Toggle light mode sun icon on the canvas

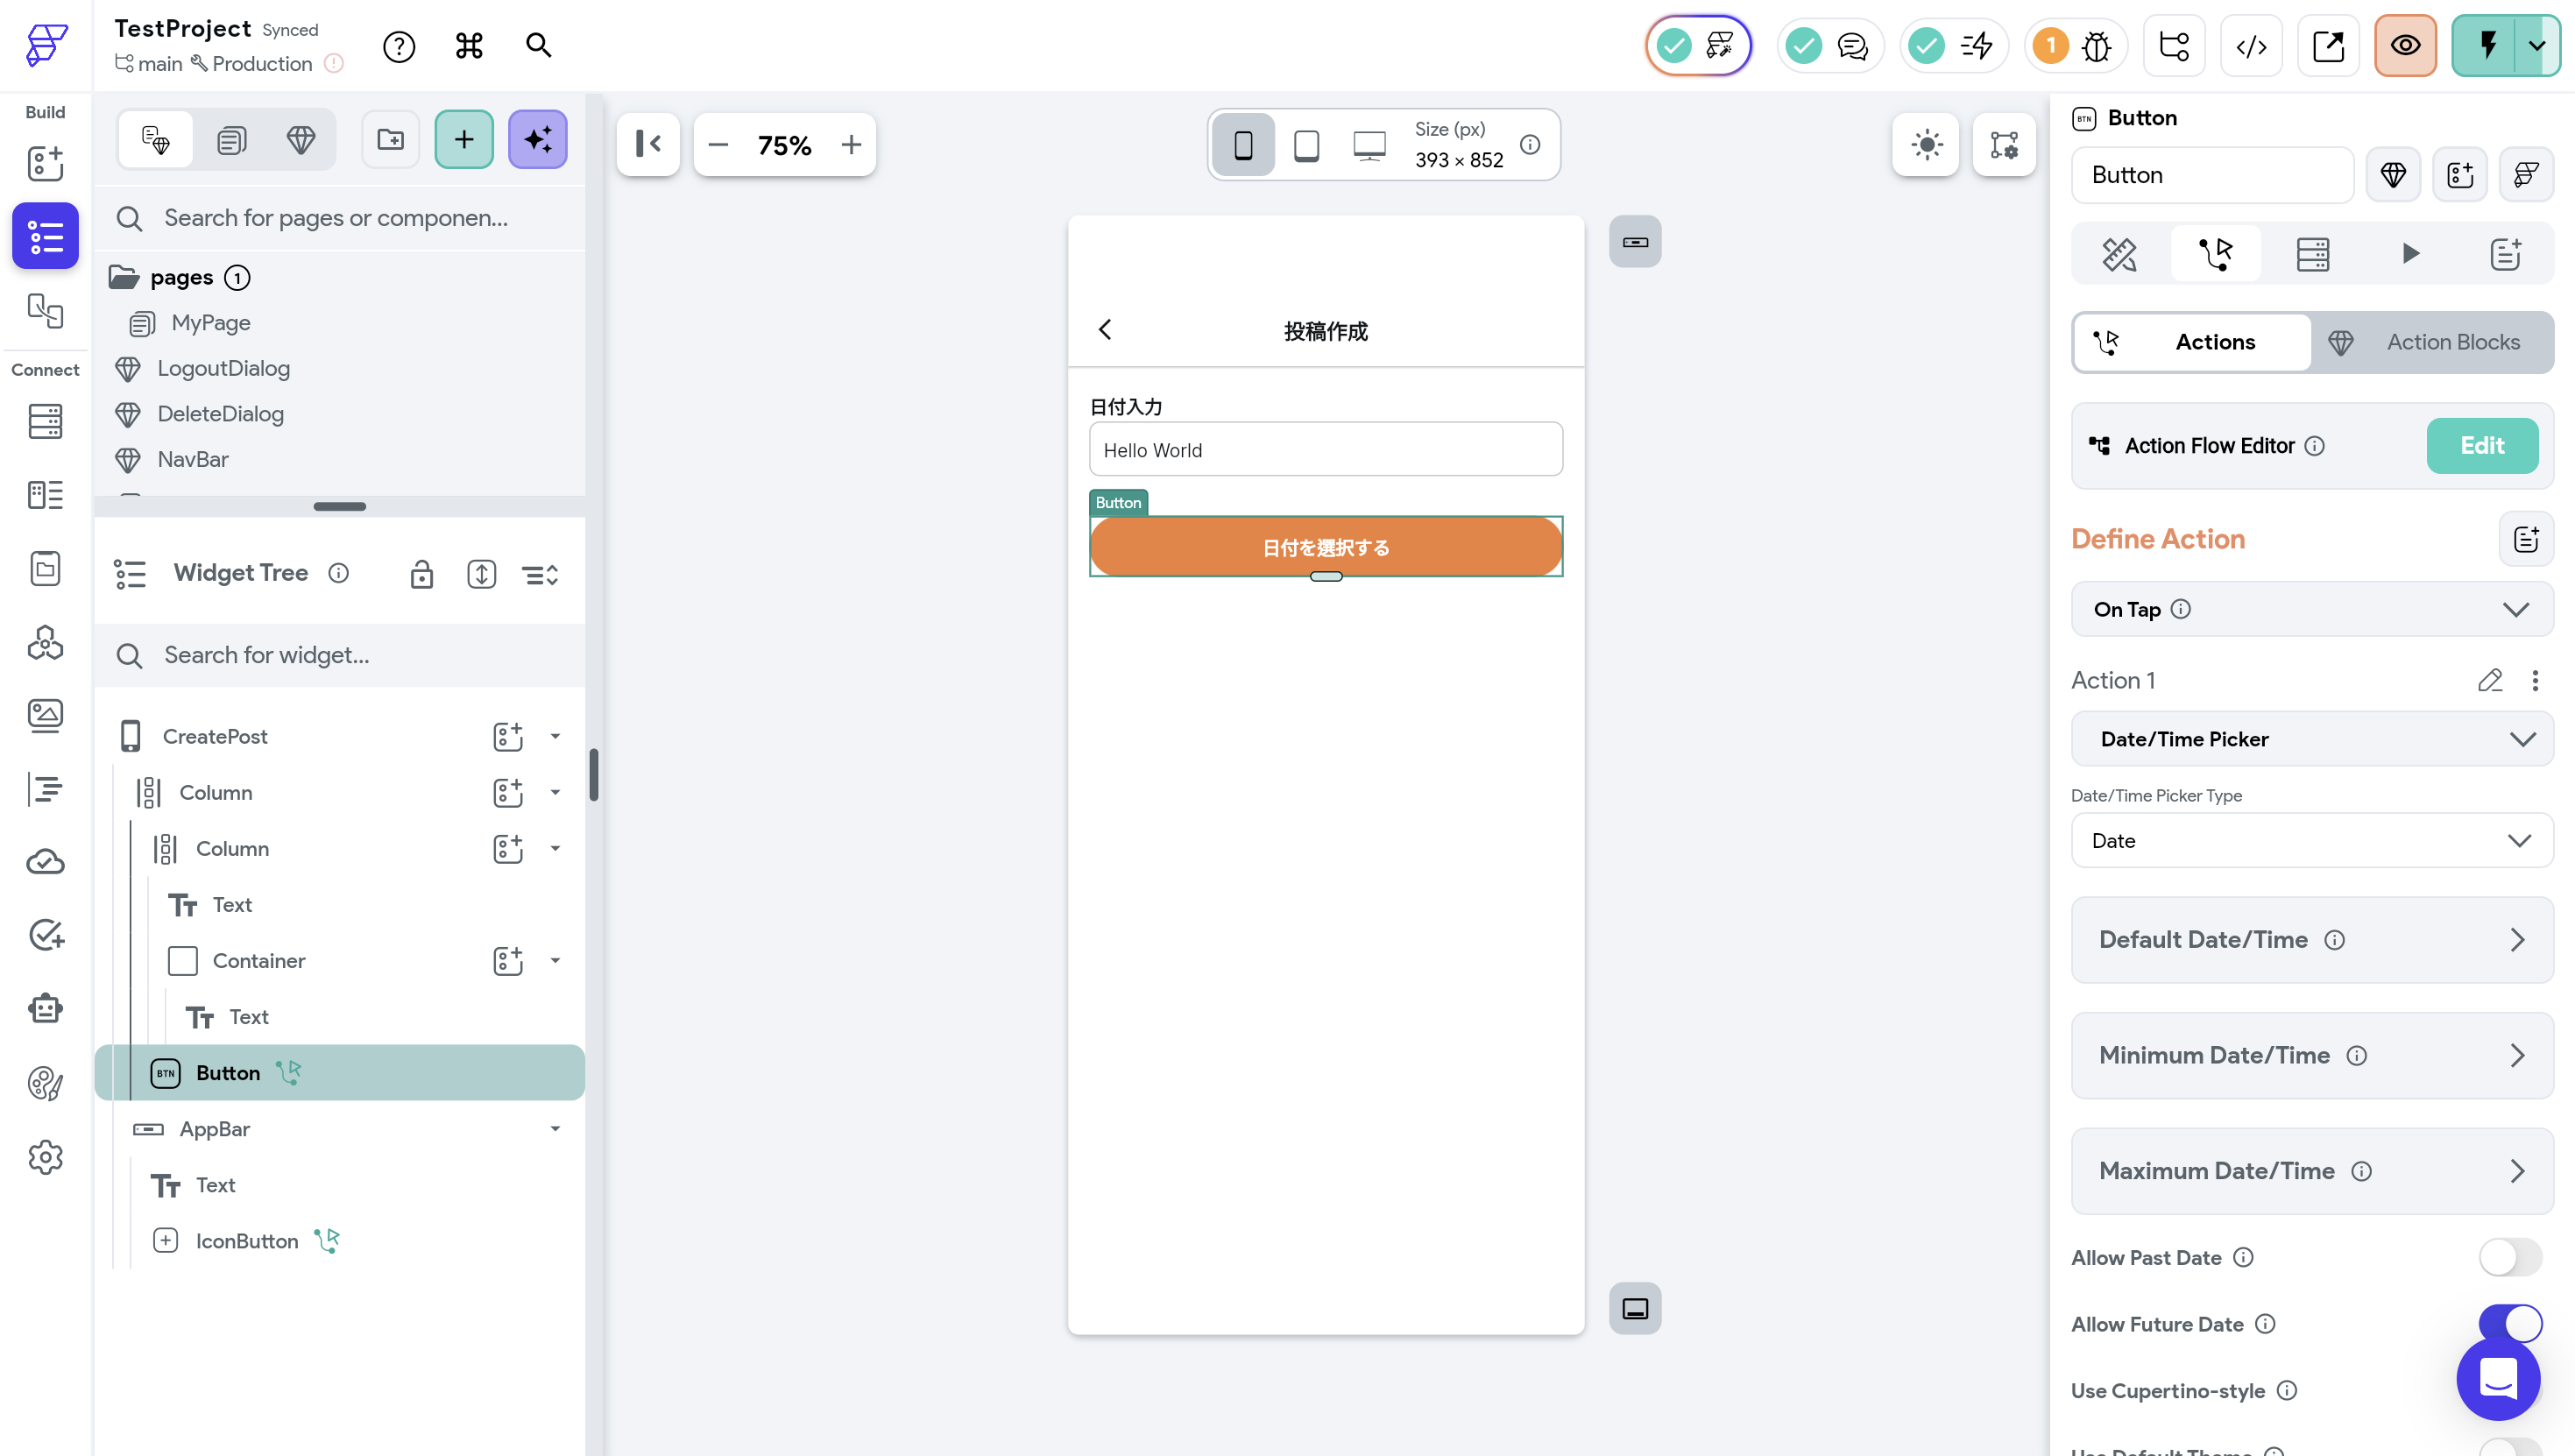point(1926,145)
